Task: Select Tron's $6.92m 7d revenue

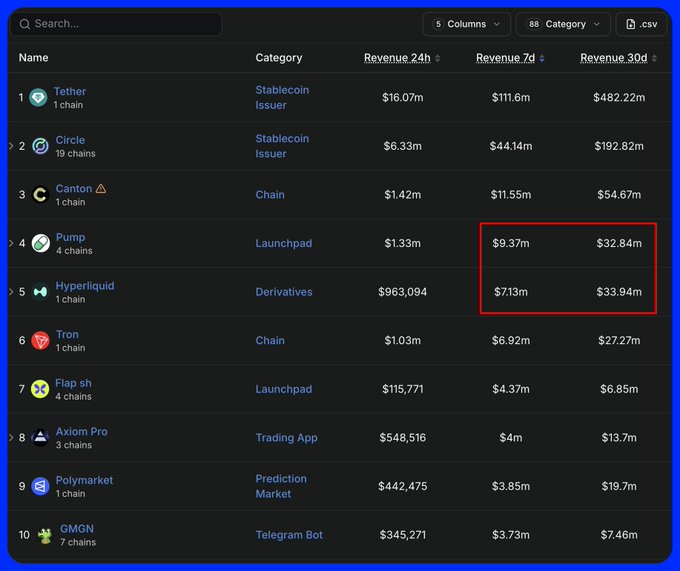Action: click(x=511, y=340)
